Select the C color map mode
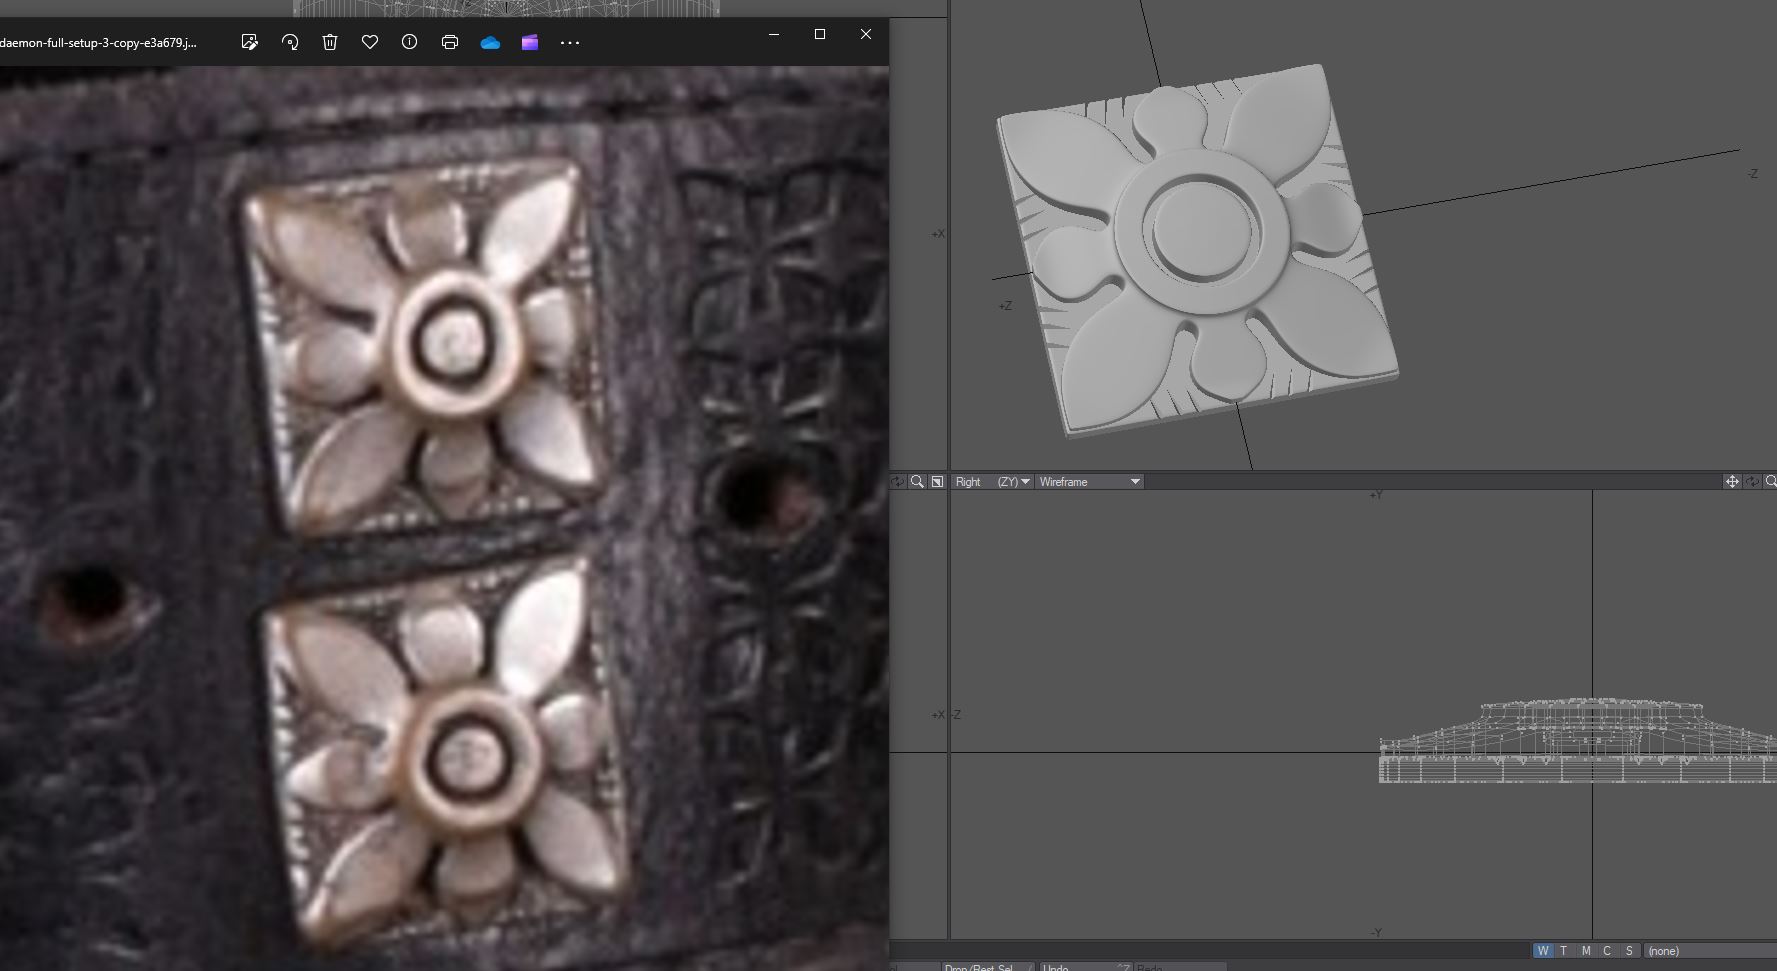The height and width of the screenshot is (971, 1777). [1607, 951]
